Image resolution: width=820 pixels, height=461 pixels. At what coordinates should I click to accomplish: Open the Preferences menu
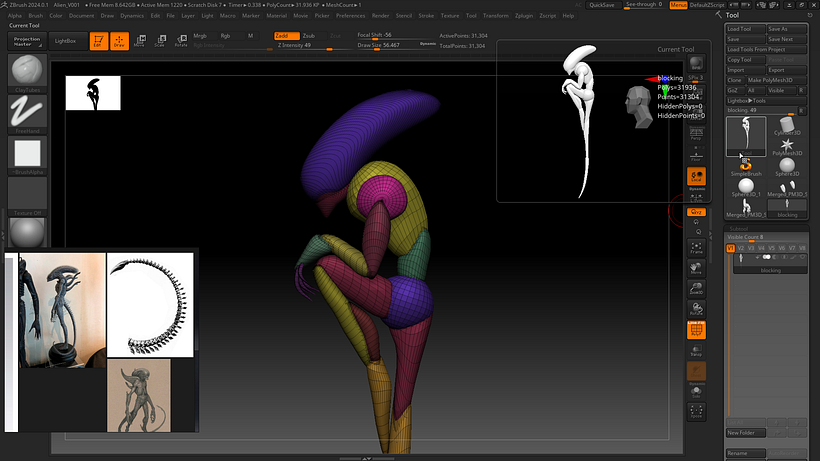point(350,16)
